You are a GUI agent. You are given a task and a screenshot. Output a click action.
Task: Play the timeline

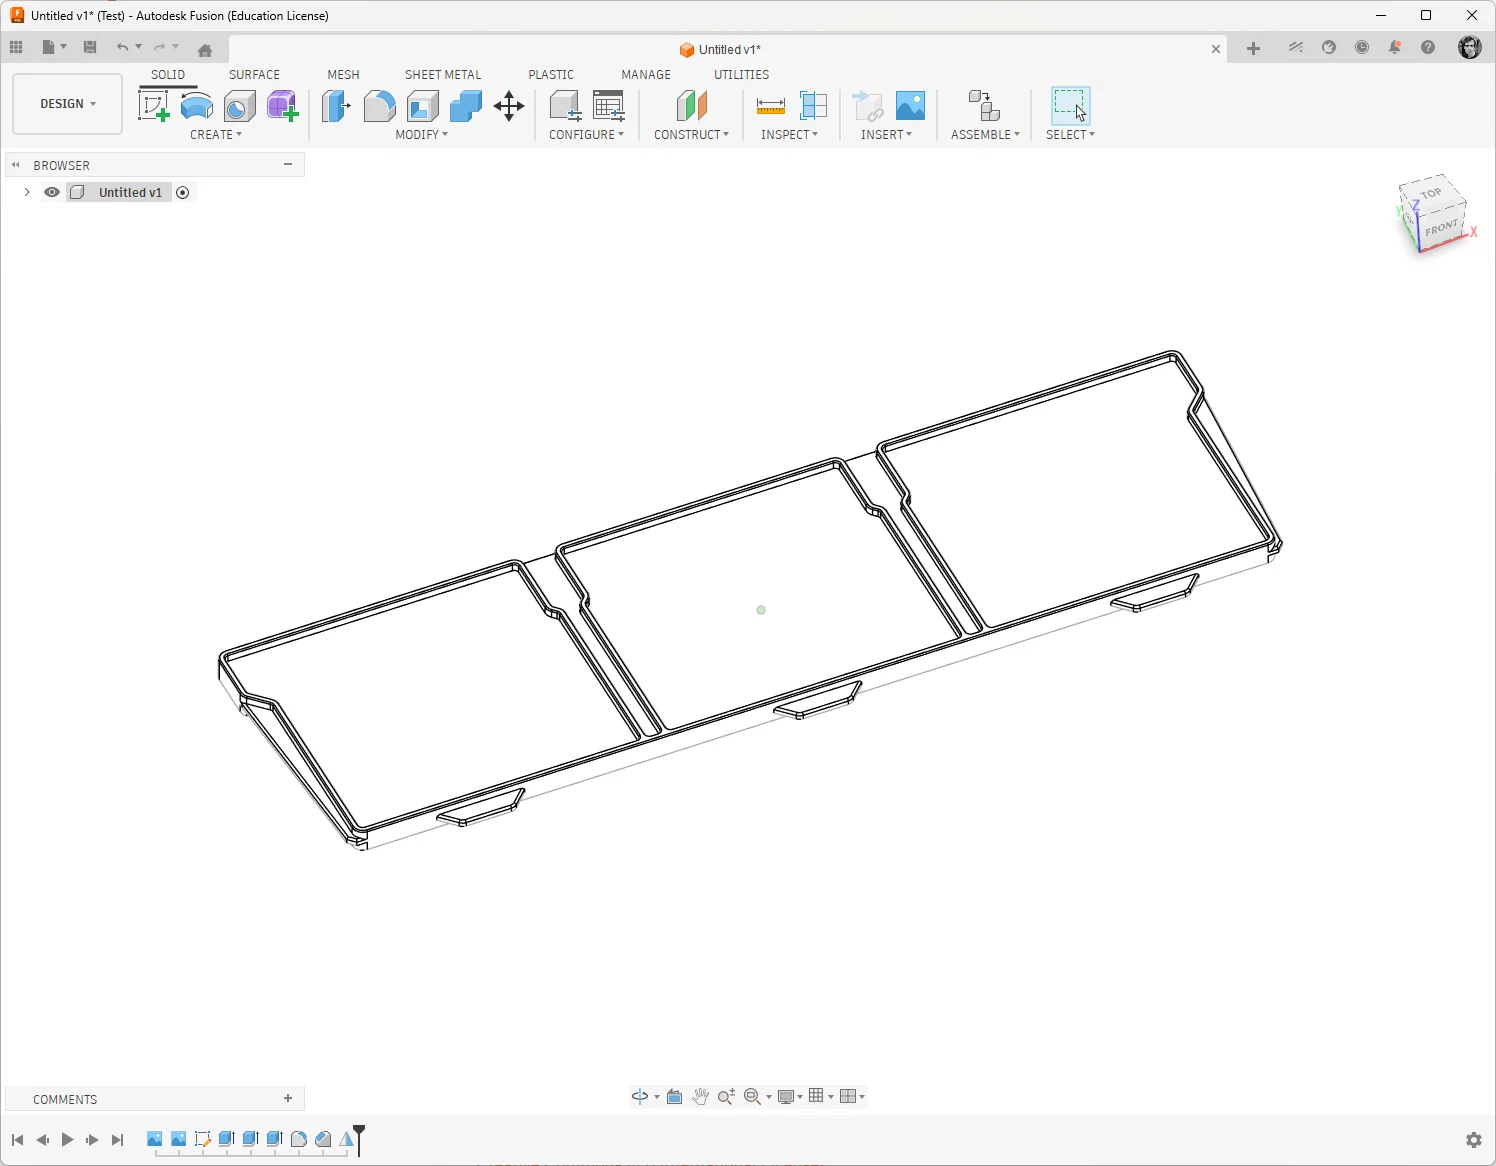tap(67, 1140)
